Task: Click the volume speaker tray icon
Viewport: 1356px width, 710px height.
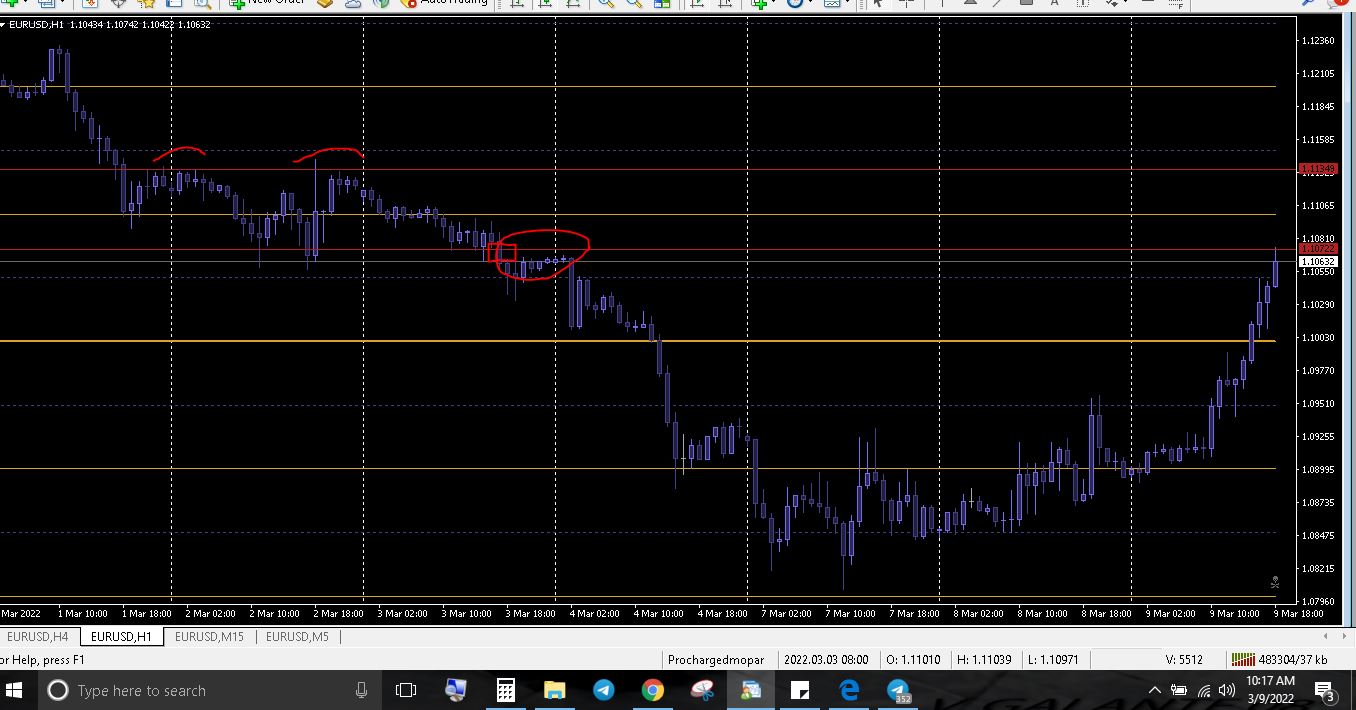Action: pyautogui.click(x=1226, y=690)
